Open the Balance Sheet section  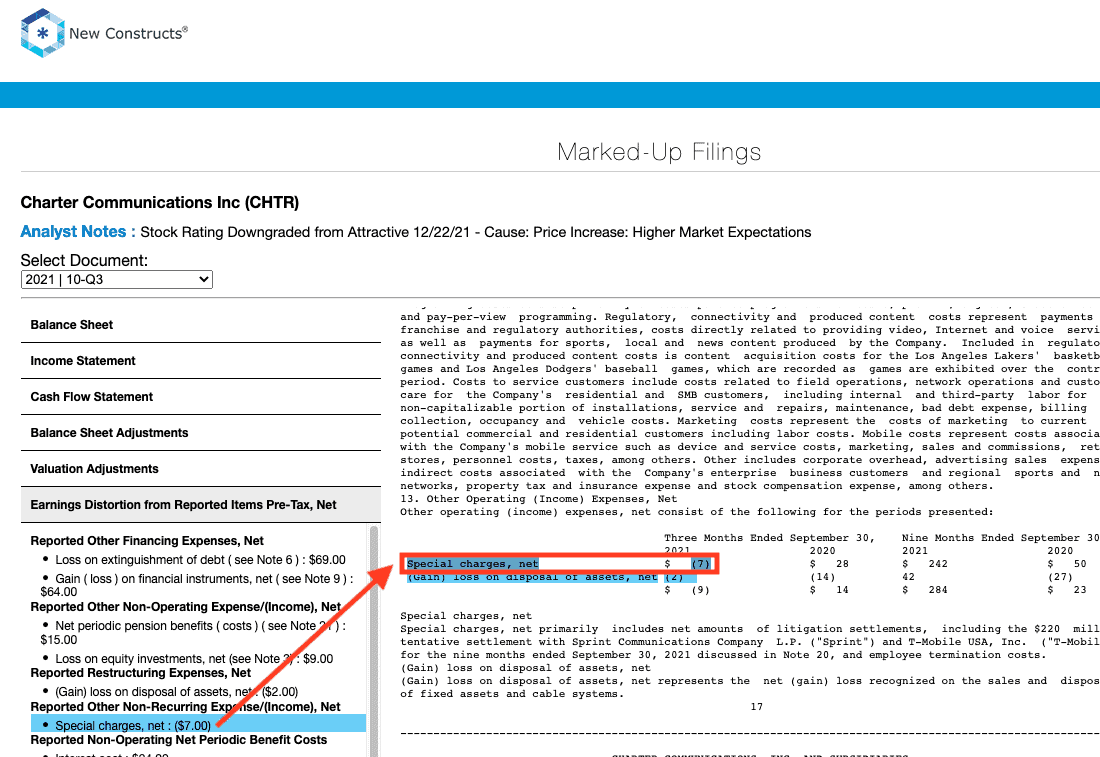pyautogui.click(x=201, y=325)
